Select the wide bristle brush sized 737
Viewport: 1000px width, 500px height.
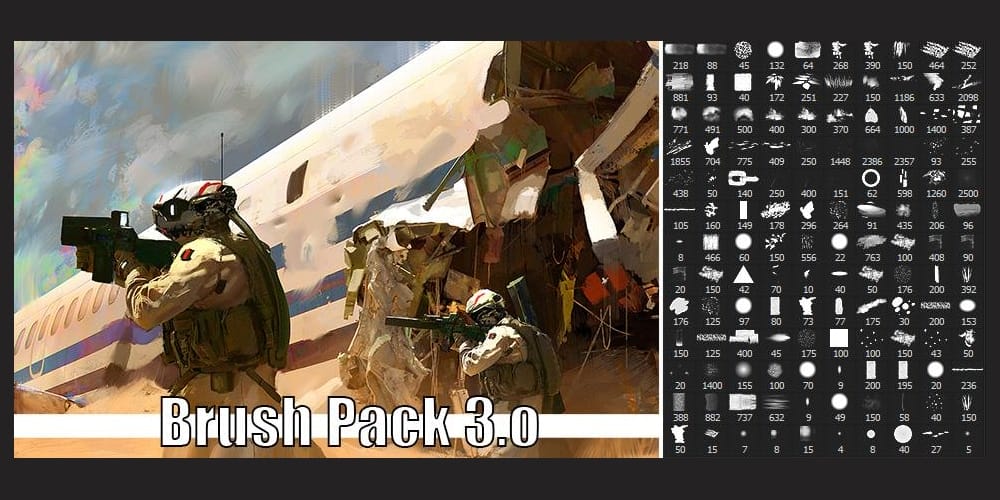click(743, 402)
